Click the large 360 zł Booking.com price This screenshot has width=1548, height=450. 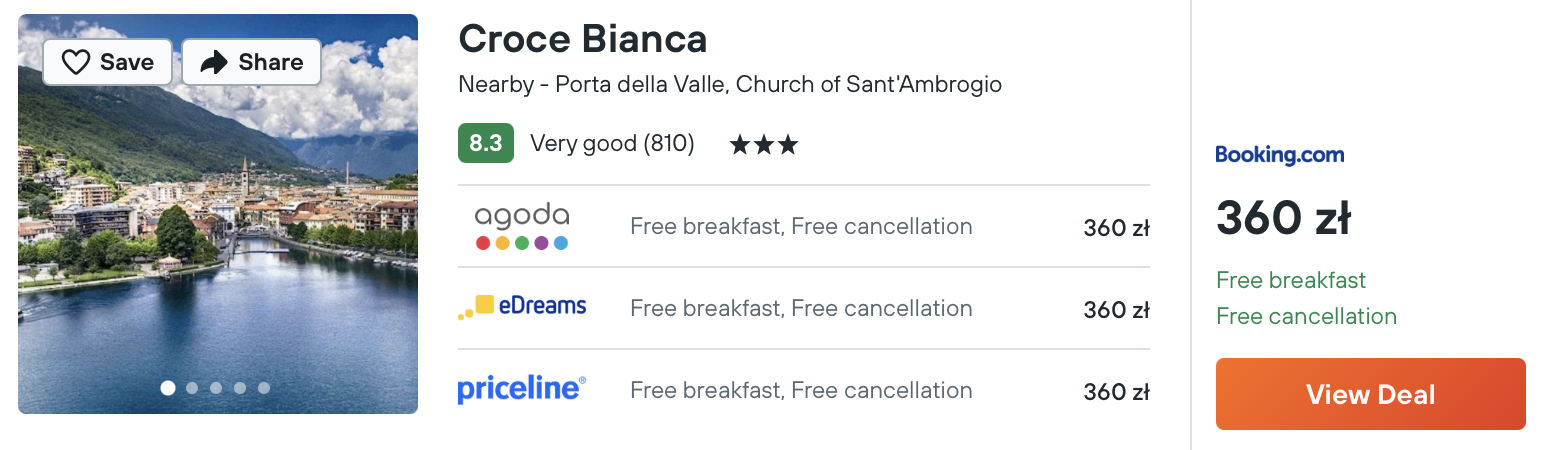[1284, 219]
